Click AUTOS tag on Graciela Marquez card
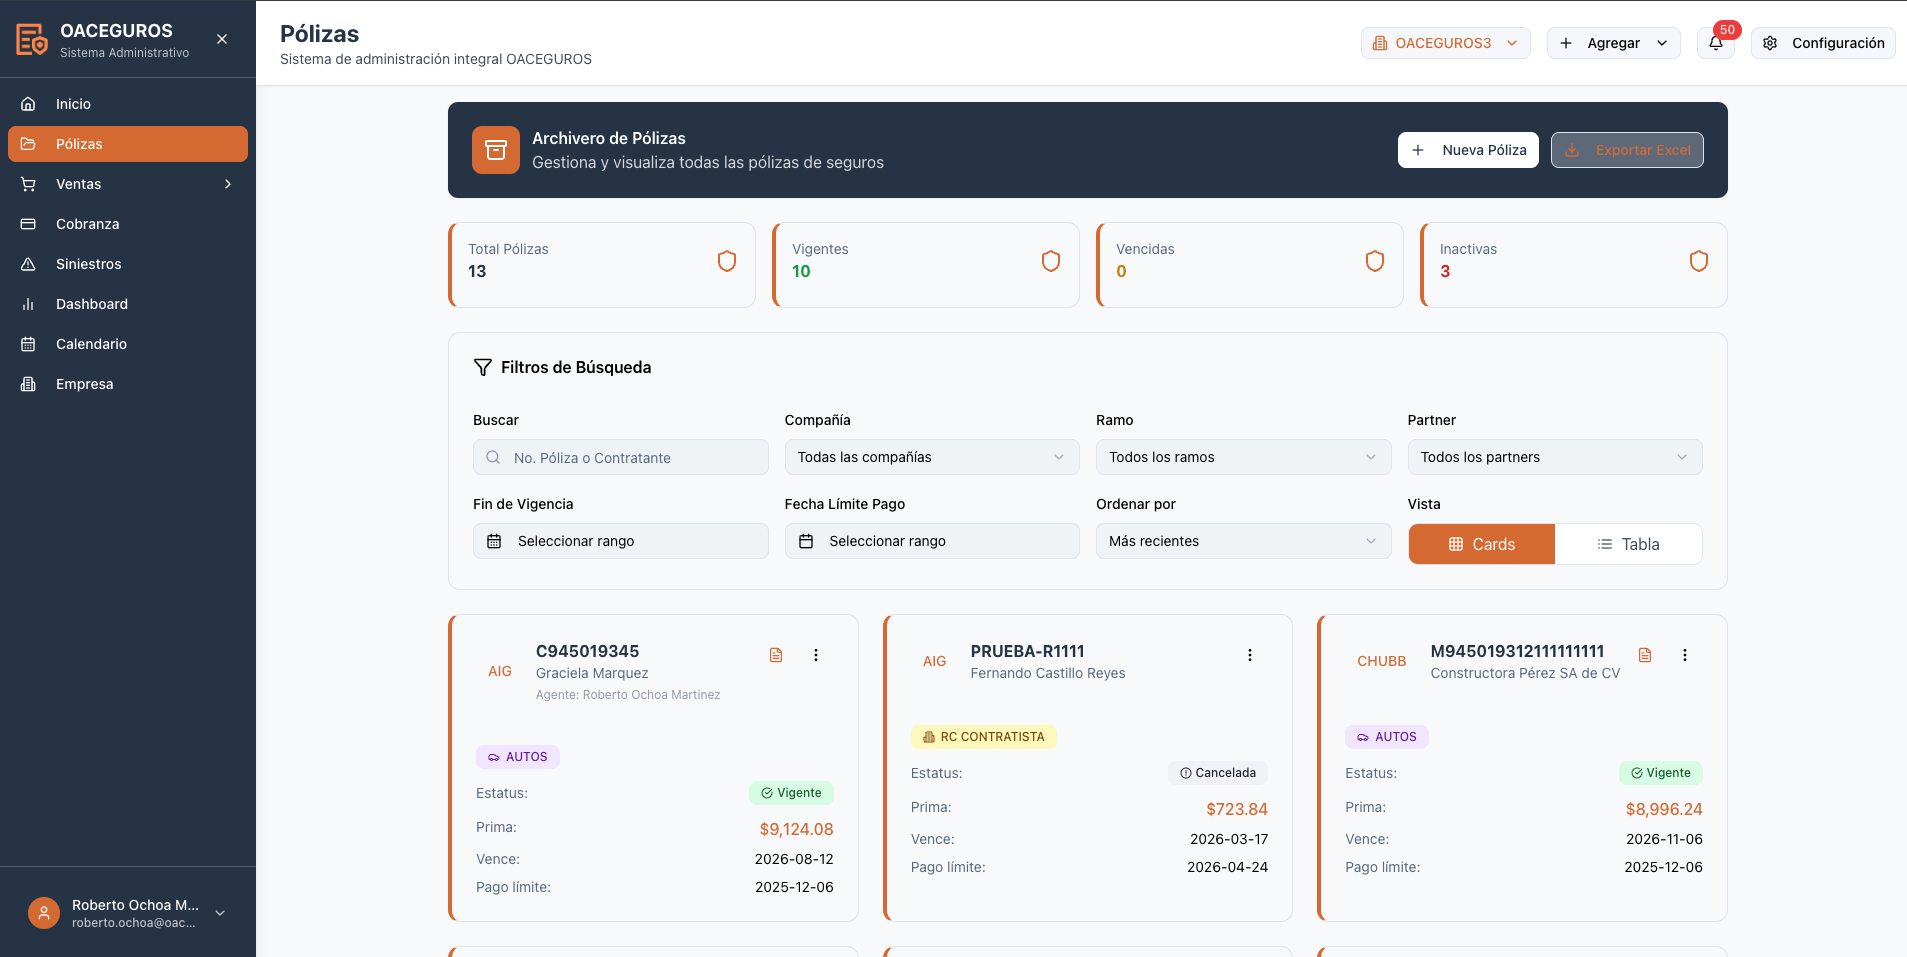 [x=518, y=757]
